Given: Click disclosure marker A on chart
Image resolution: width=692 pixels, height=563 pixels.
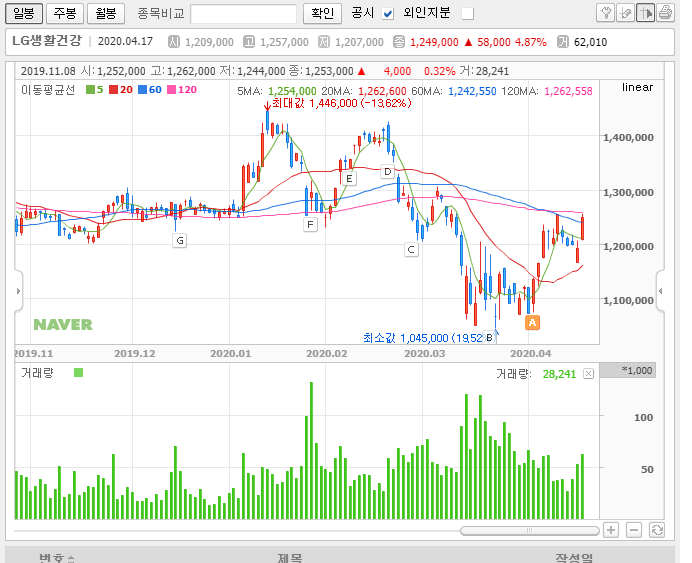Looking at the screenshot, I should [x=532, y=323].
